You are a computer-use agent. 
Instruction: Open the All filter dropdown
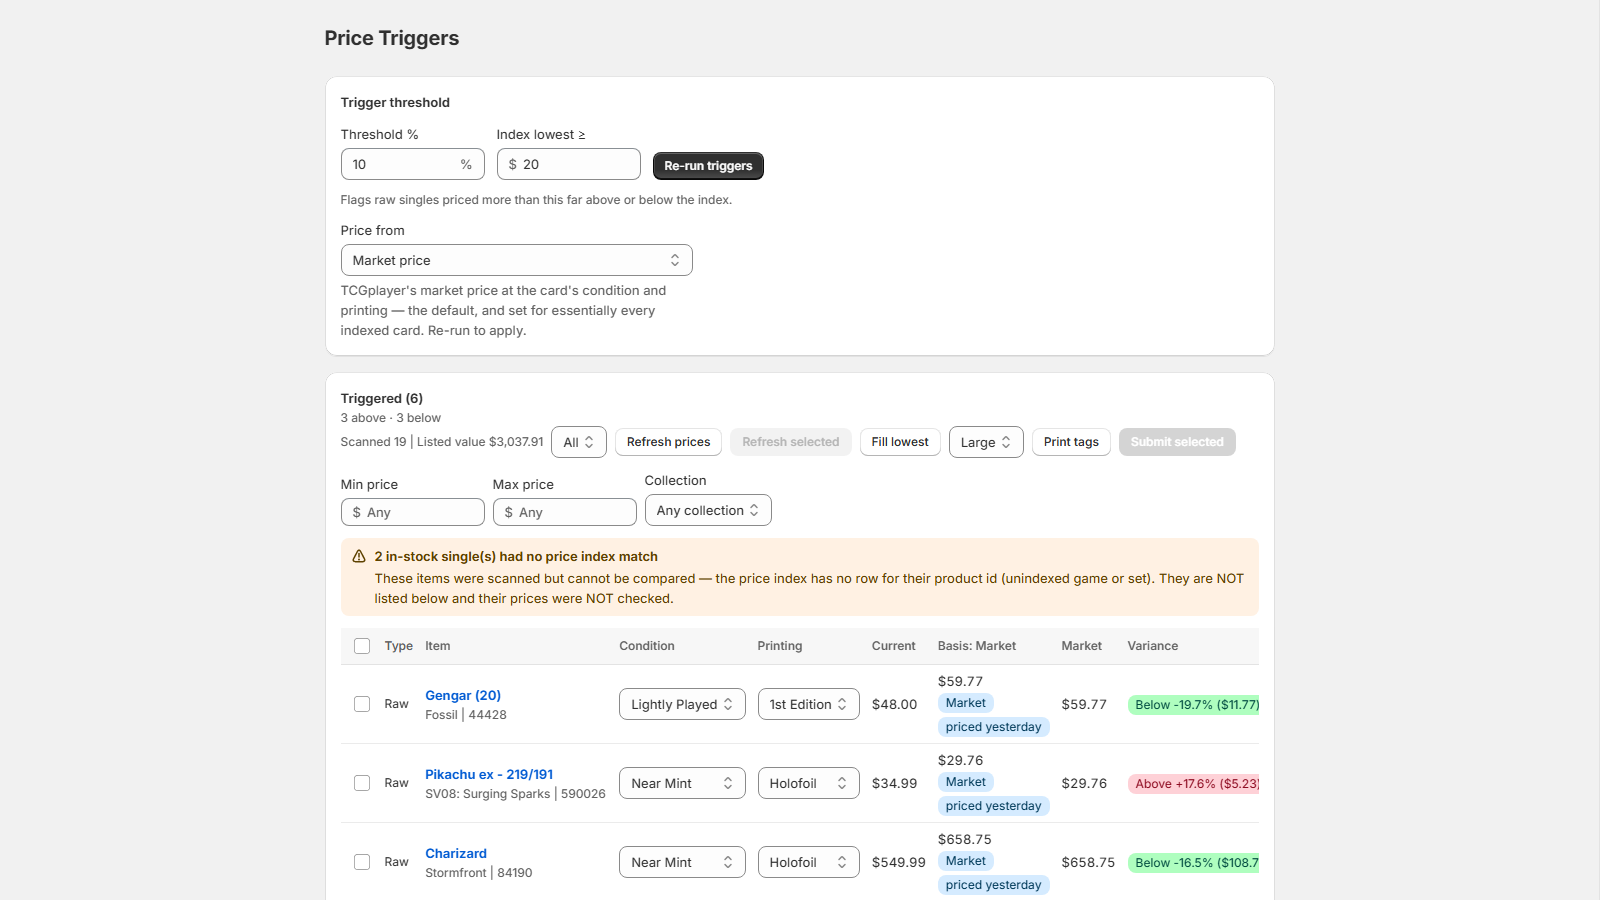click(578, 442)
